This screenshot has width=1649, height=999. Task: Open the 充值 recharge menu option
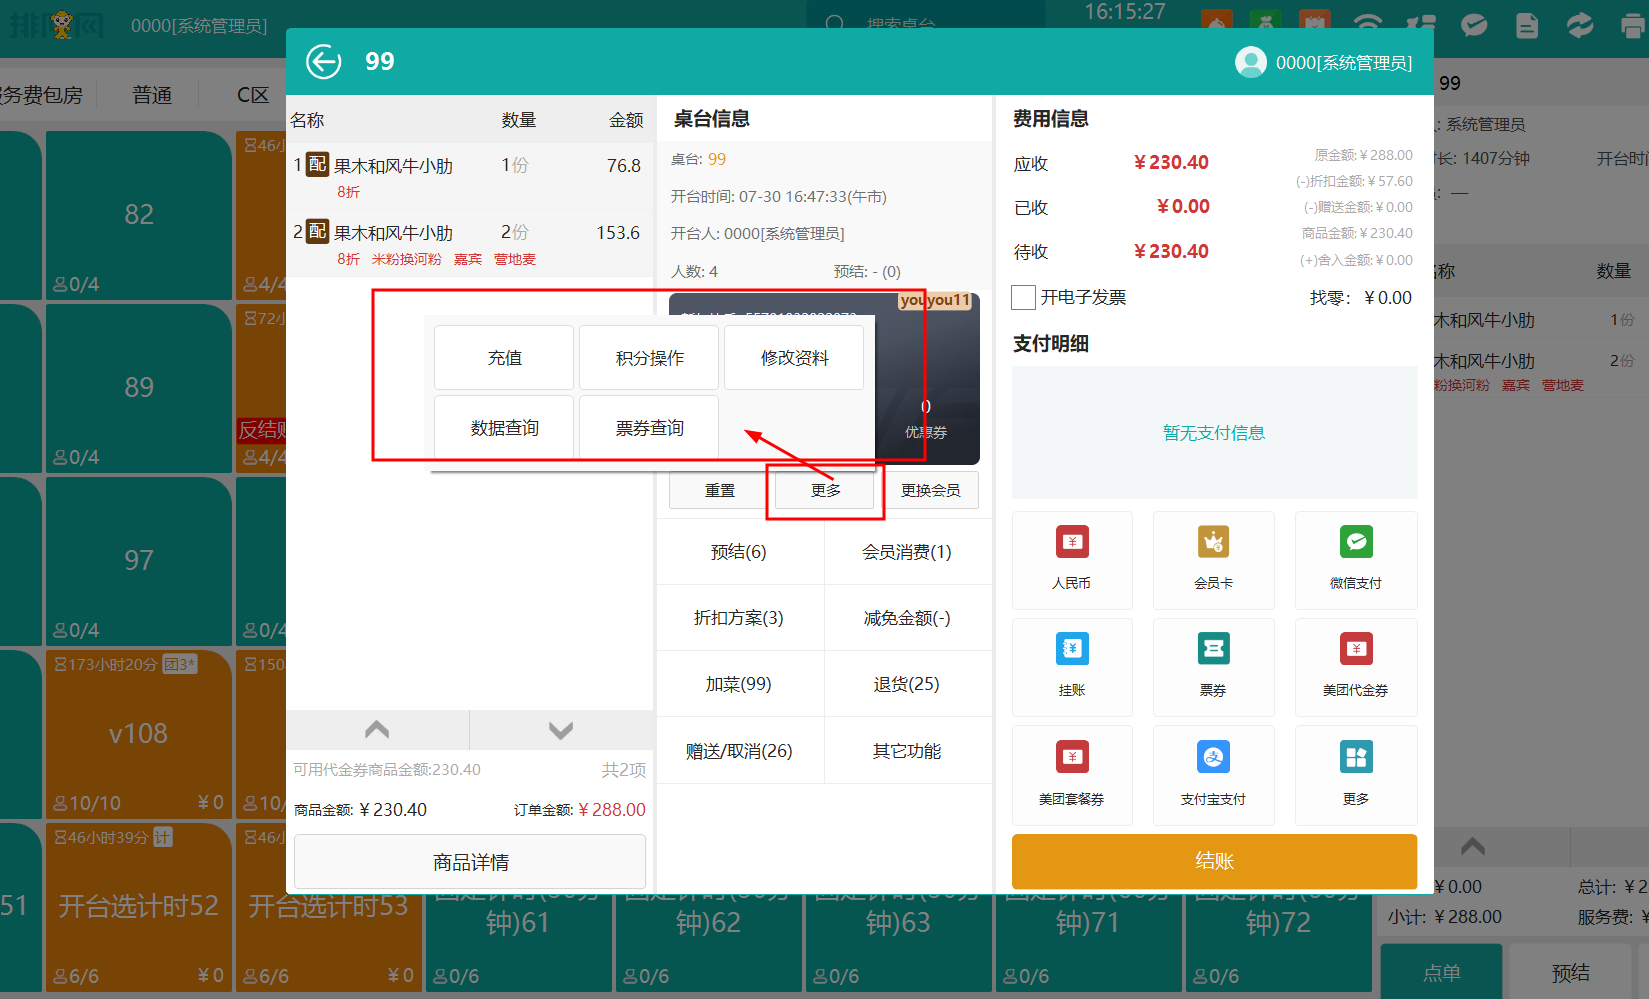click(504, 358)
